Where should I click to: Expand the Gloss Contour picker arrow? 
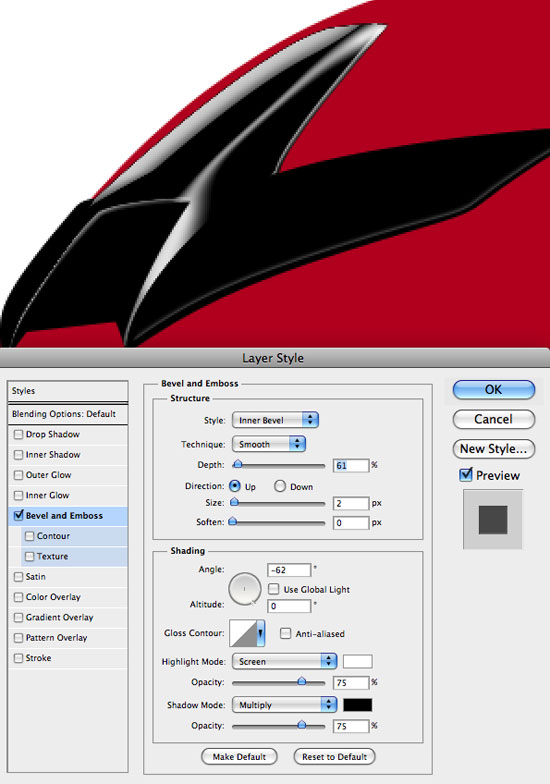(x=260, y=633)
